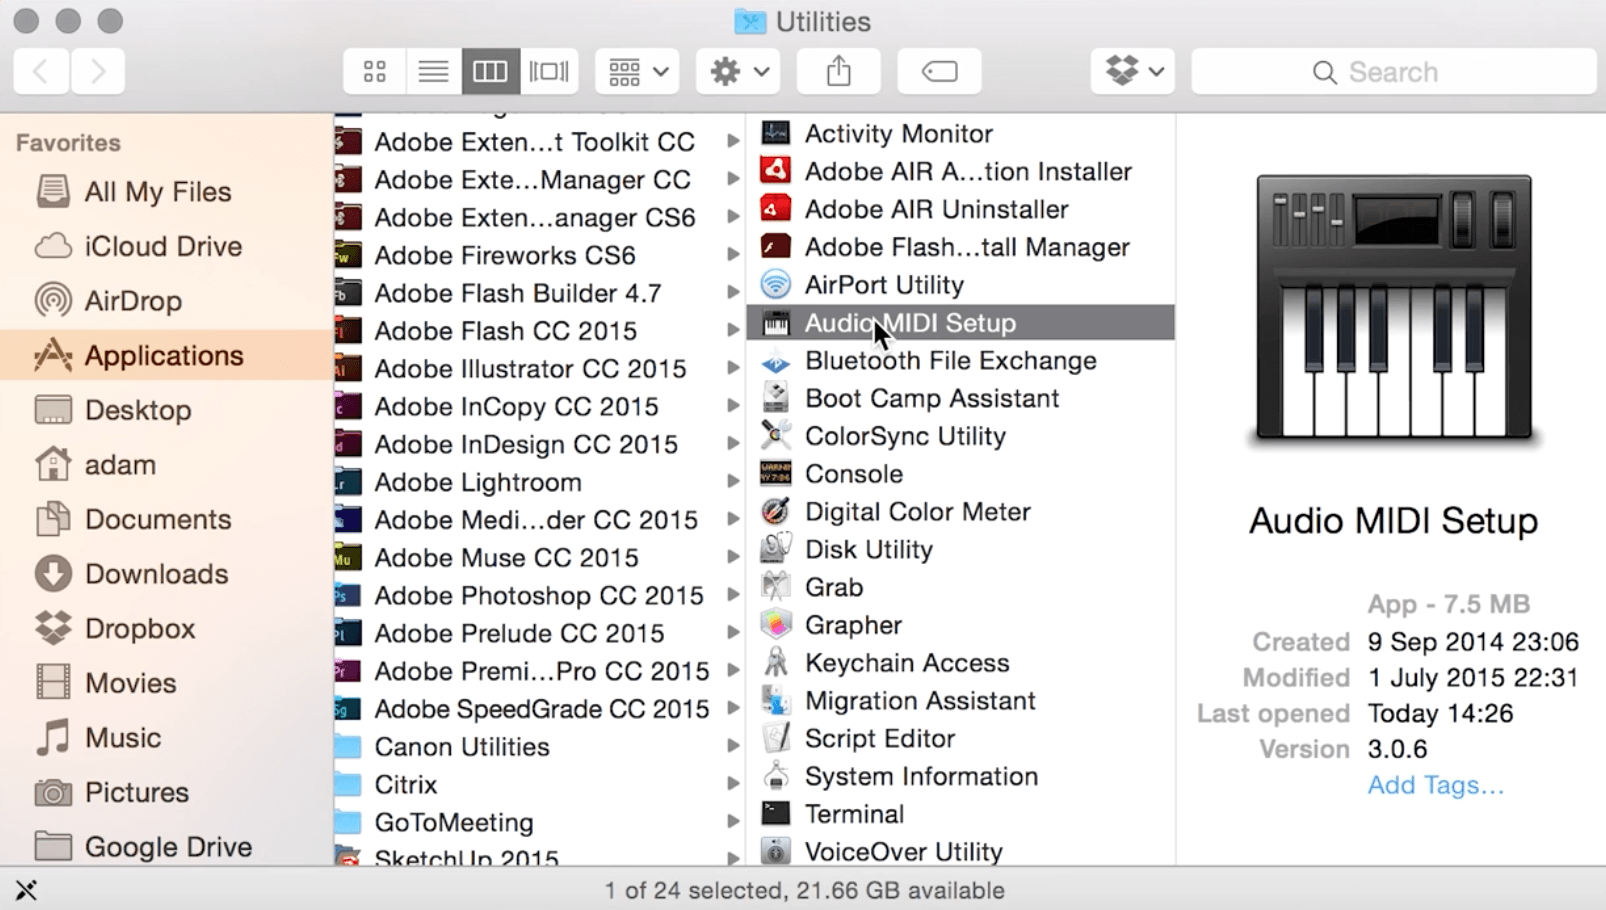This screenshot has height=910, width=1606.
Task: Click the ColorSync Utility icon
Action: (x=775, y=436)
